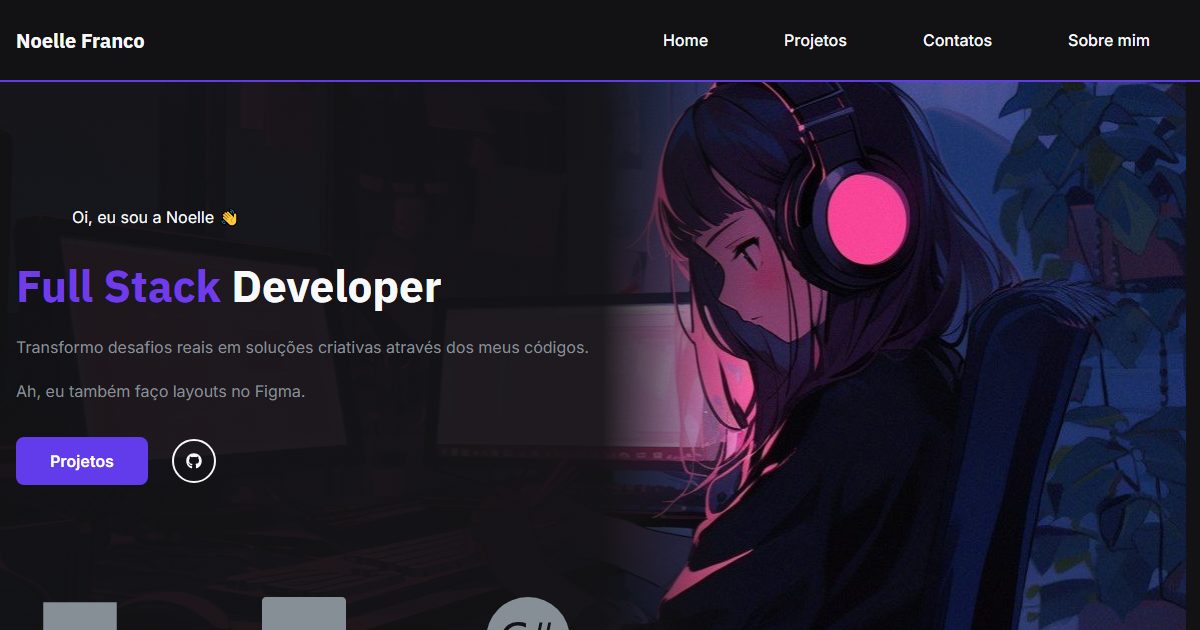The height and width of the screenshot is (630, 1200).
Task: Click the 'Transformo desafios reais' sentence
Action: [x=302, y=348]
